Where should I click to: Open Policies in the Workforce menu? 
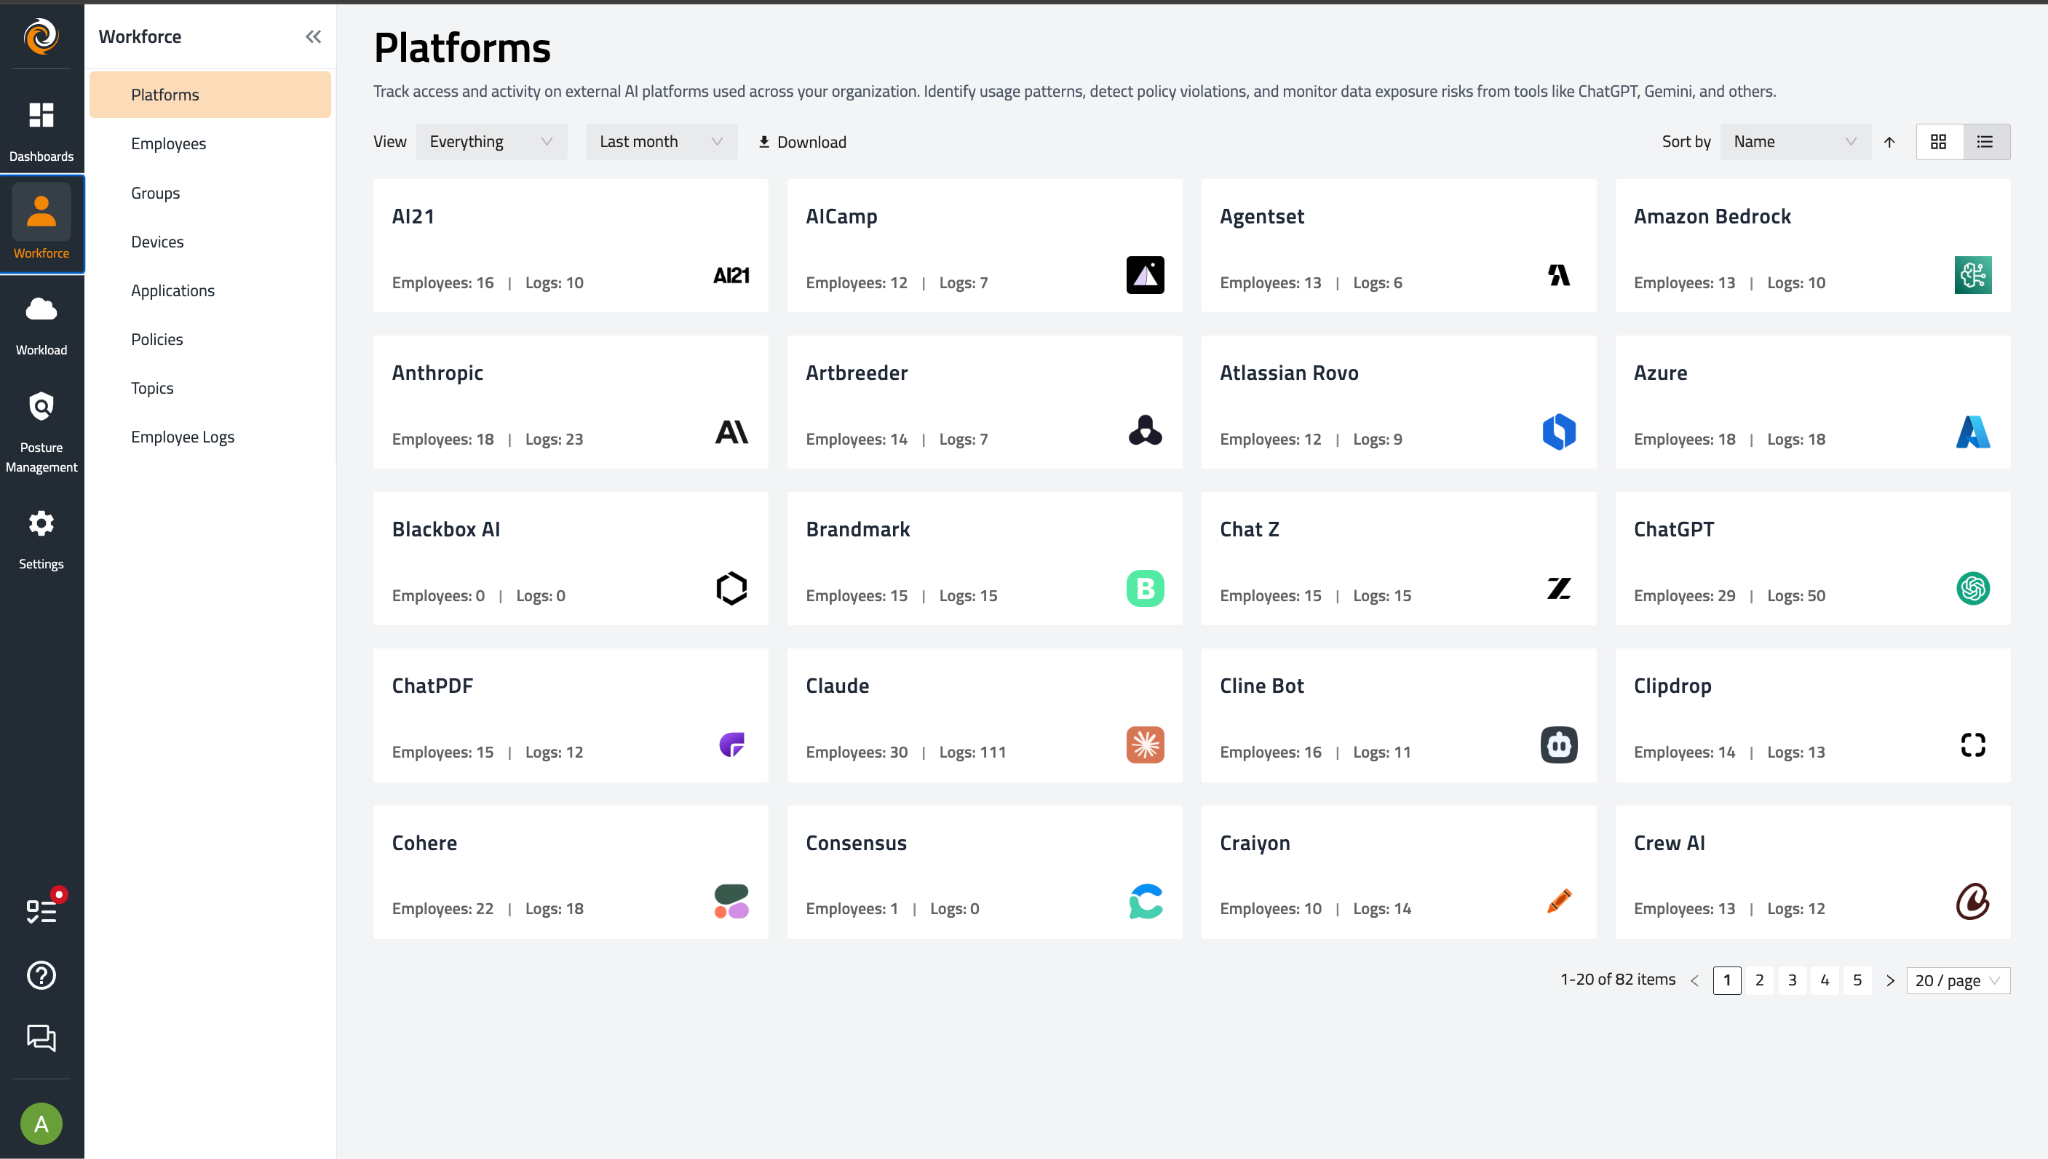pyautogui.click(x=210, y=340)
